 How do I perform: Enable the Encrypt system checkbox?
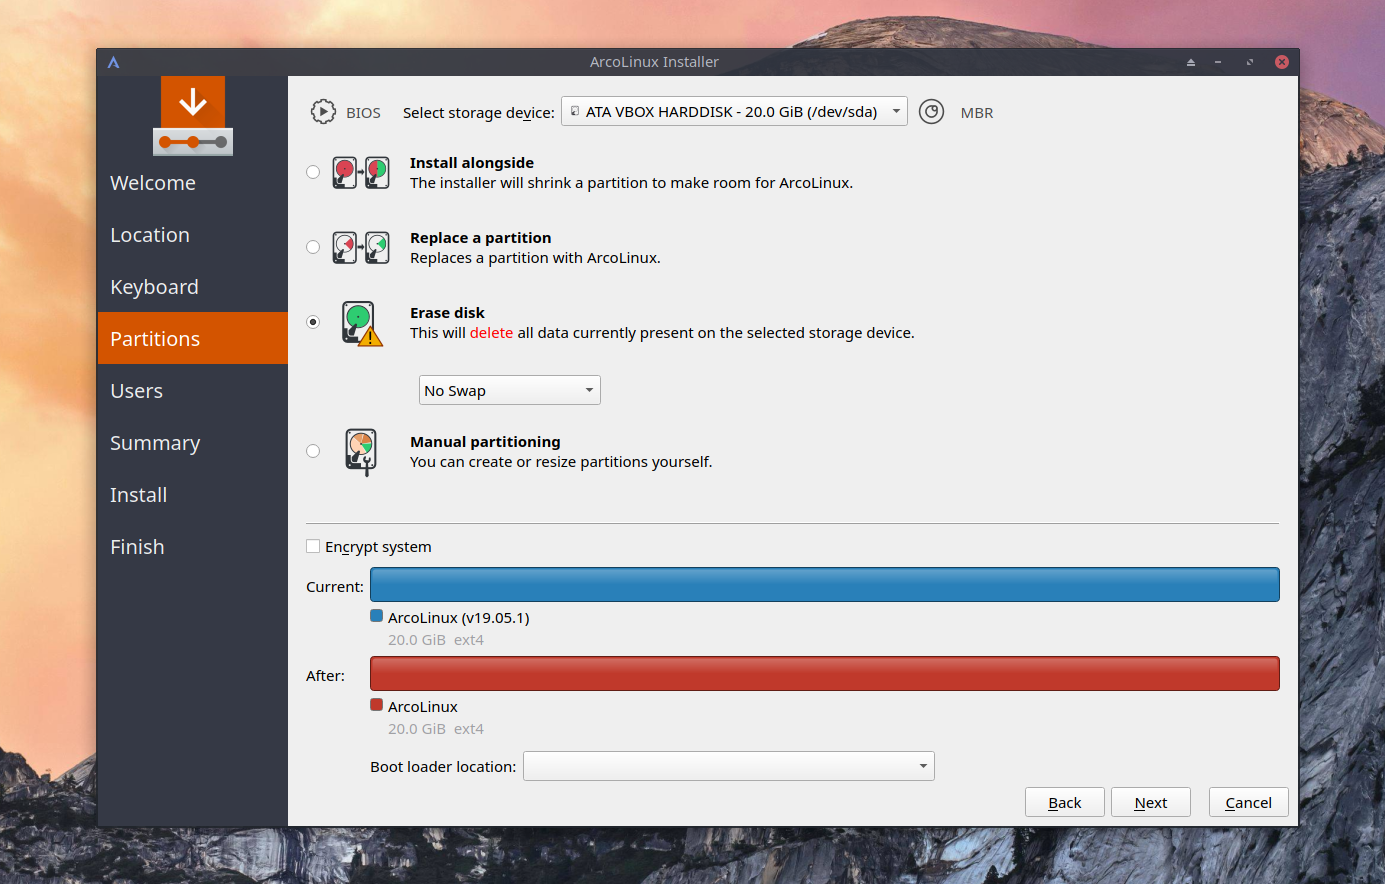(313, 546)
